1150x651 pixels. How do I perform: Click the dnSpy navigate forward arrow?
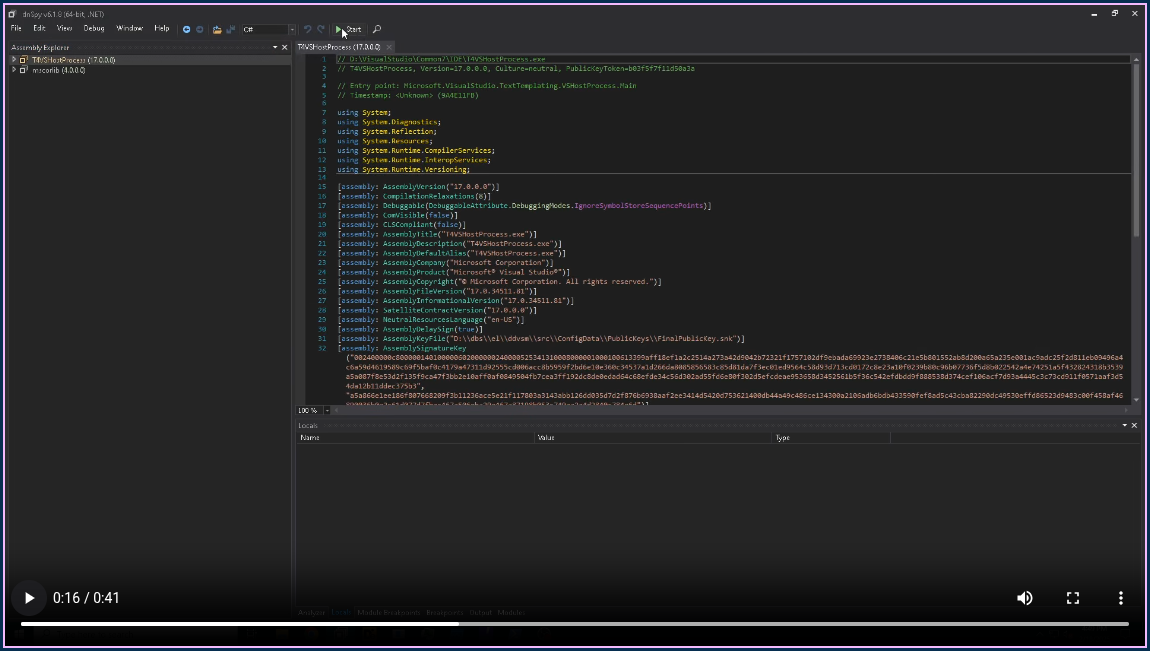(199, 29)
